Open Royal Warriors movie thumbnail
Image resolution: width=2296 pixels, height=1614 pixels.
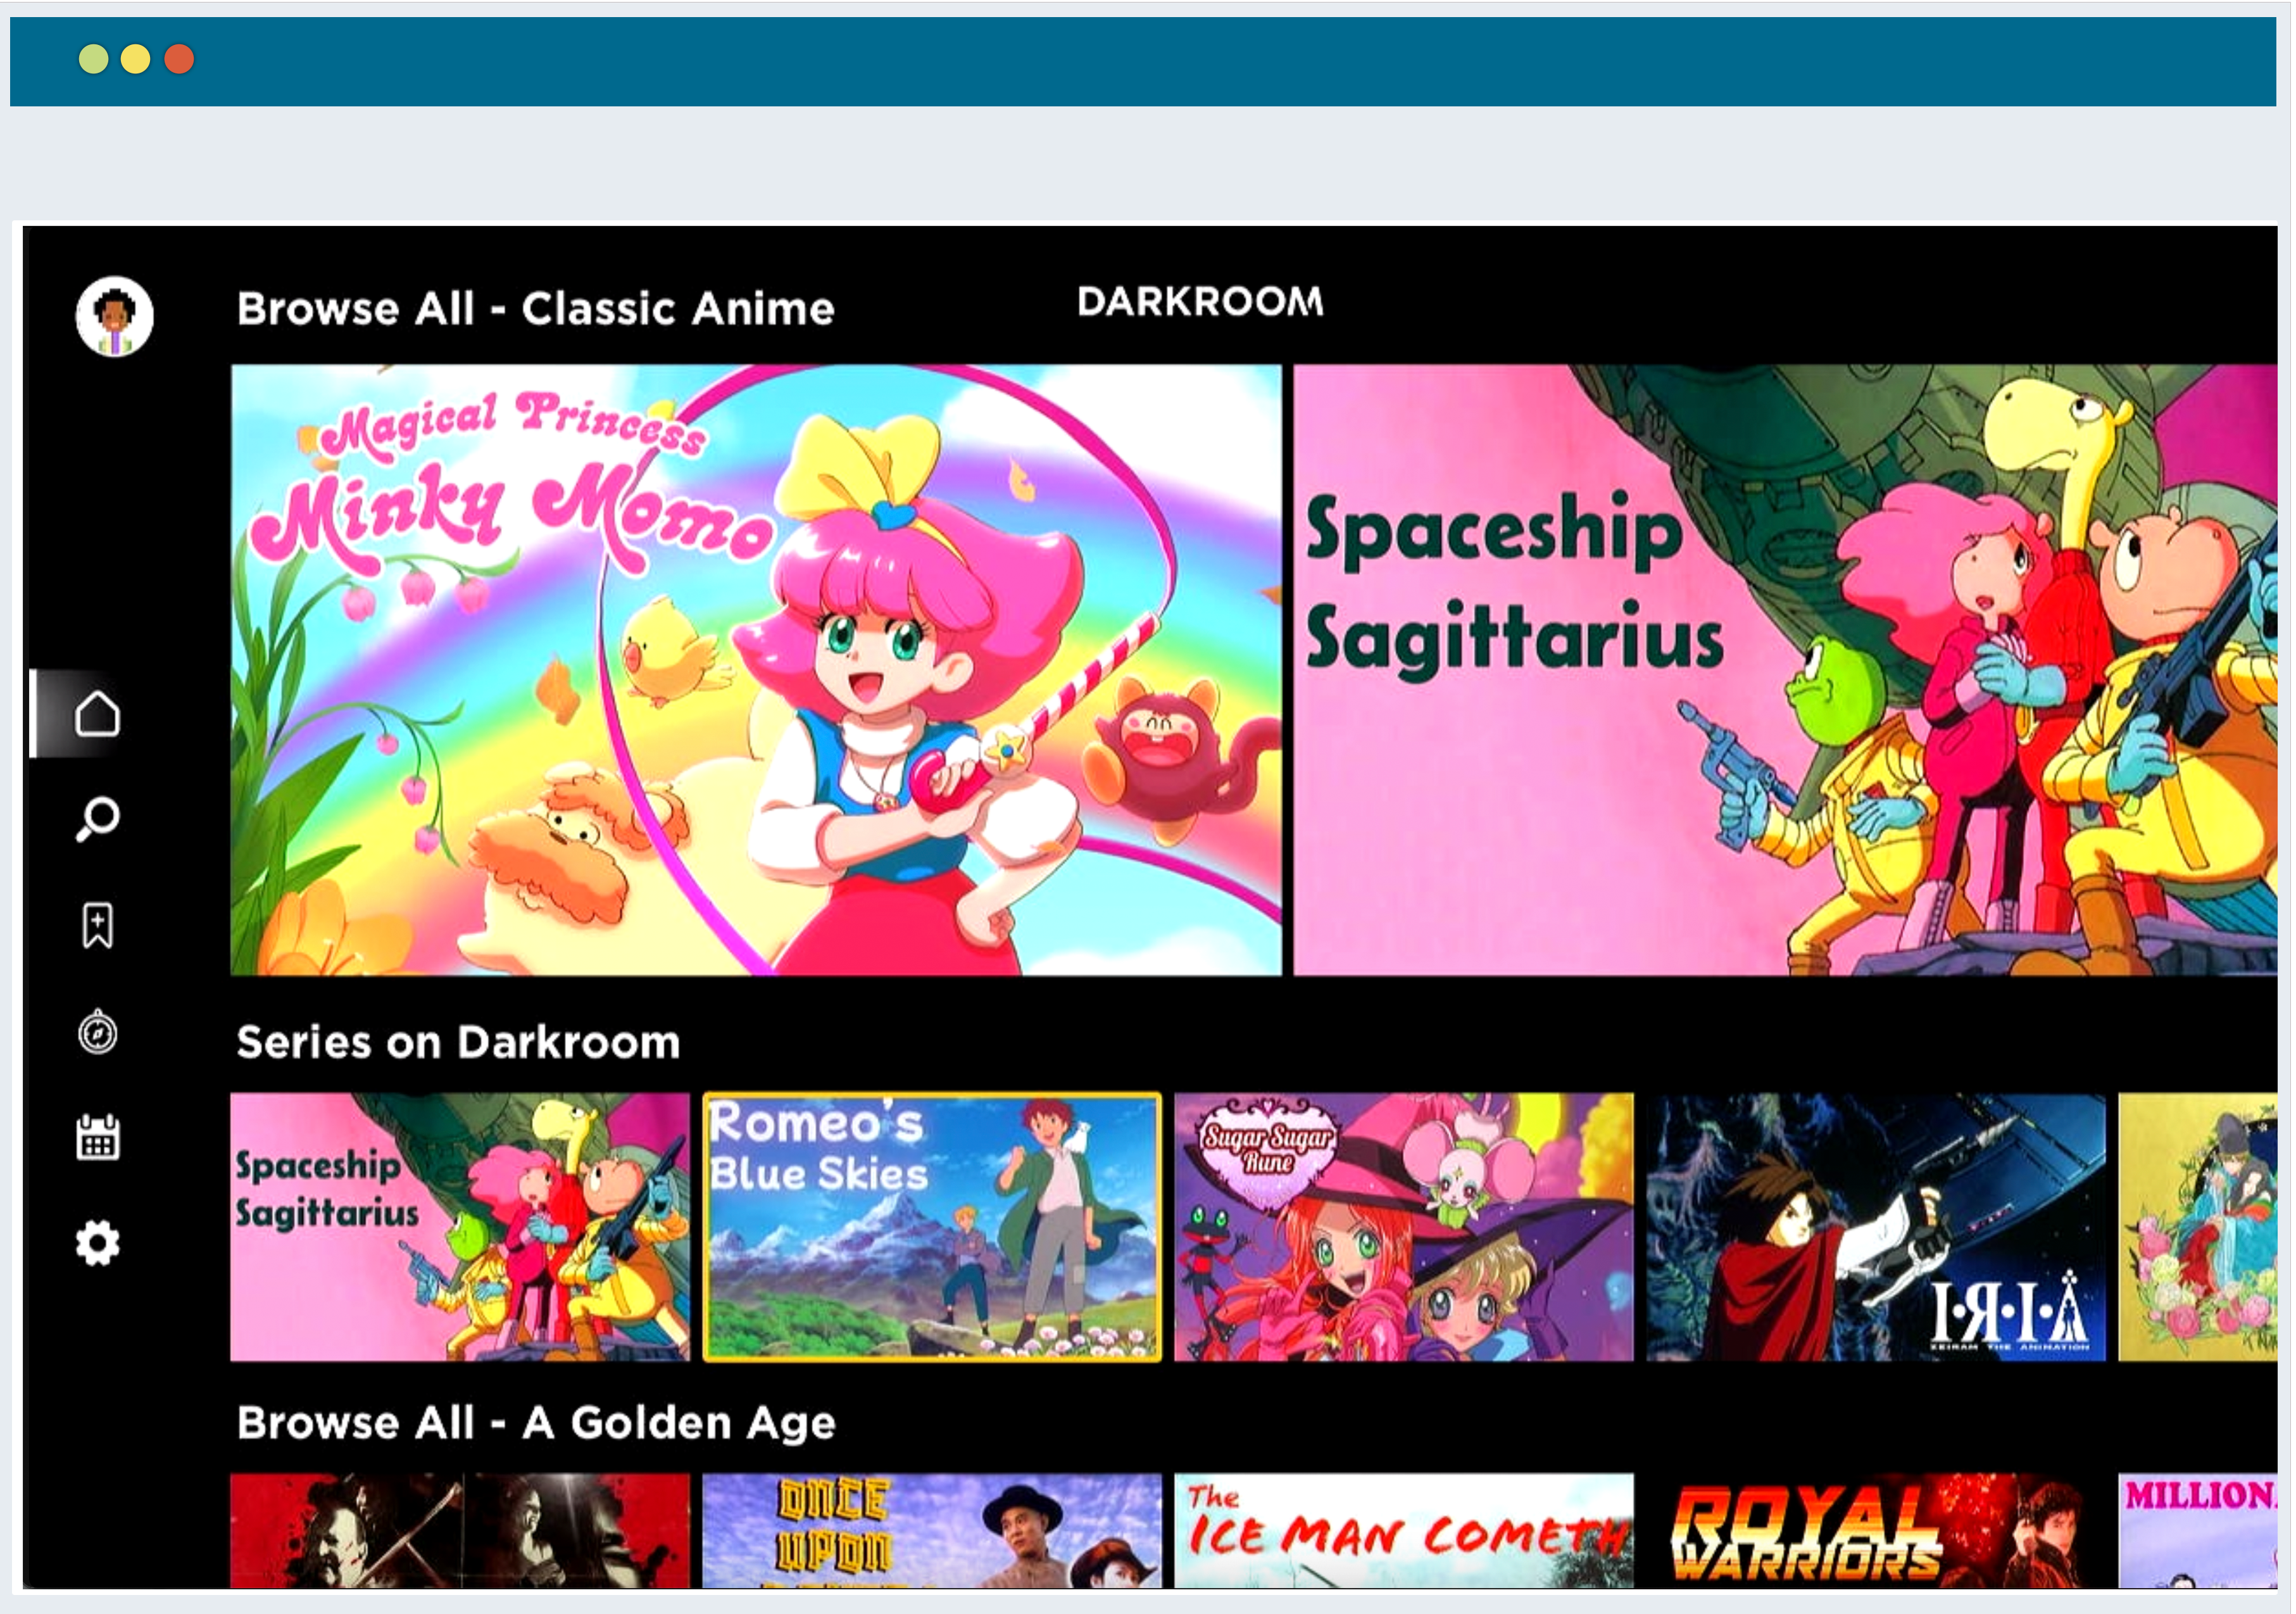[x=1876, y=1530]
